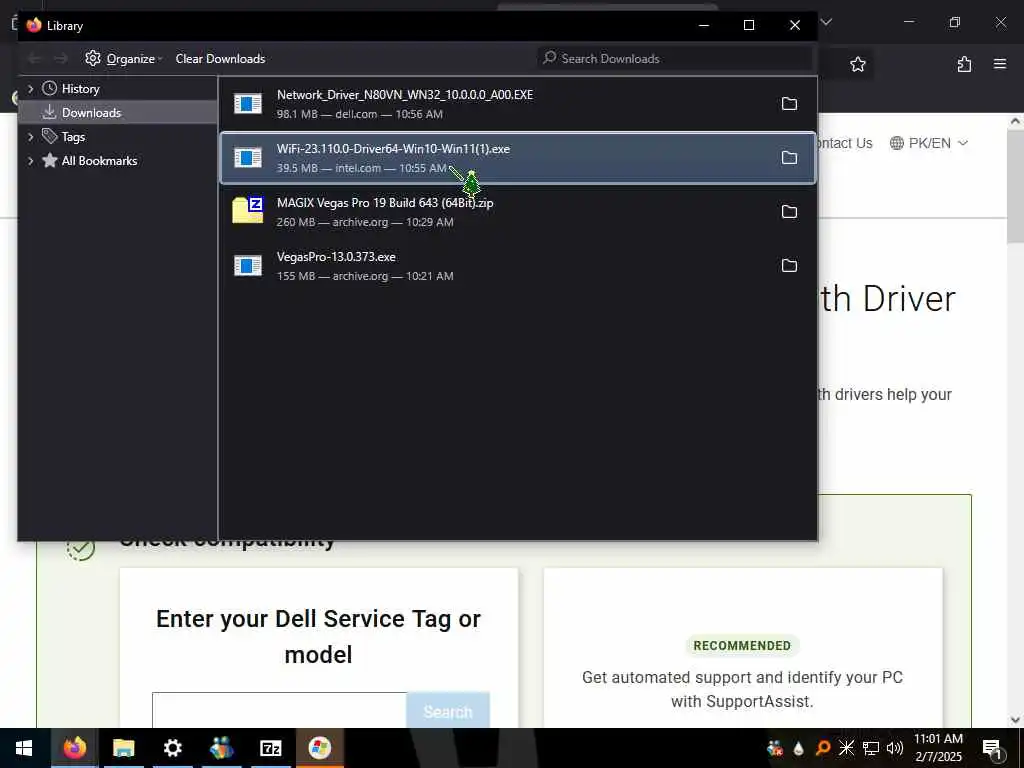The width and height of the screenshot is (1024, 768).
Task: Open the notification center icon
Action: [993, 748]
